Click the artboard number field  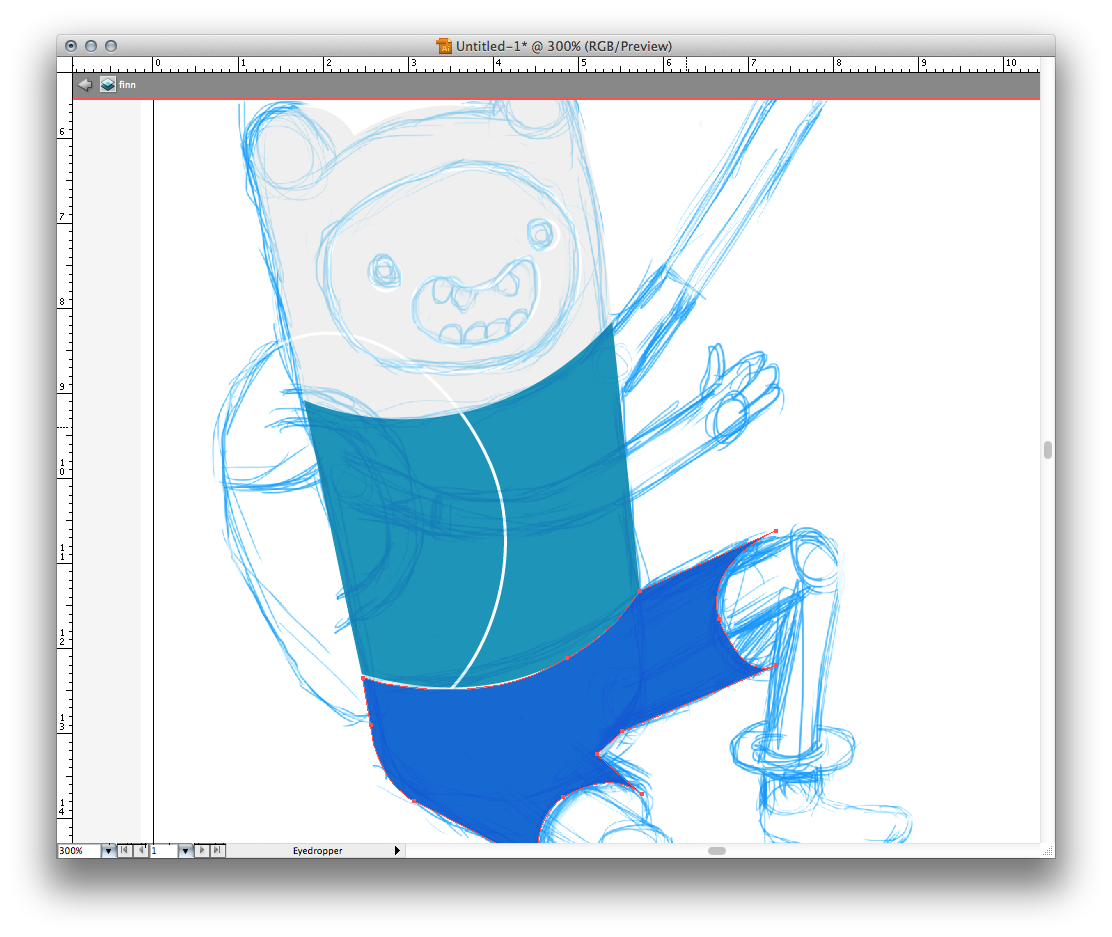[x=162, y=851]
